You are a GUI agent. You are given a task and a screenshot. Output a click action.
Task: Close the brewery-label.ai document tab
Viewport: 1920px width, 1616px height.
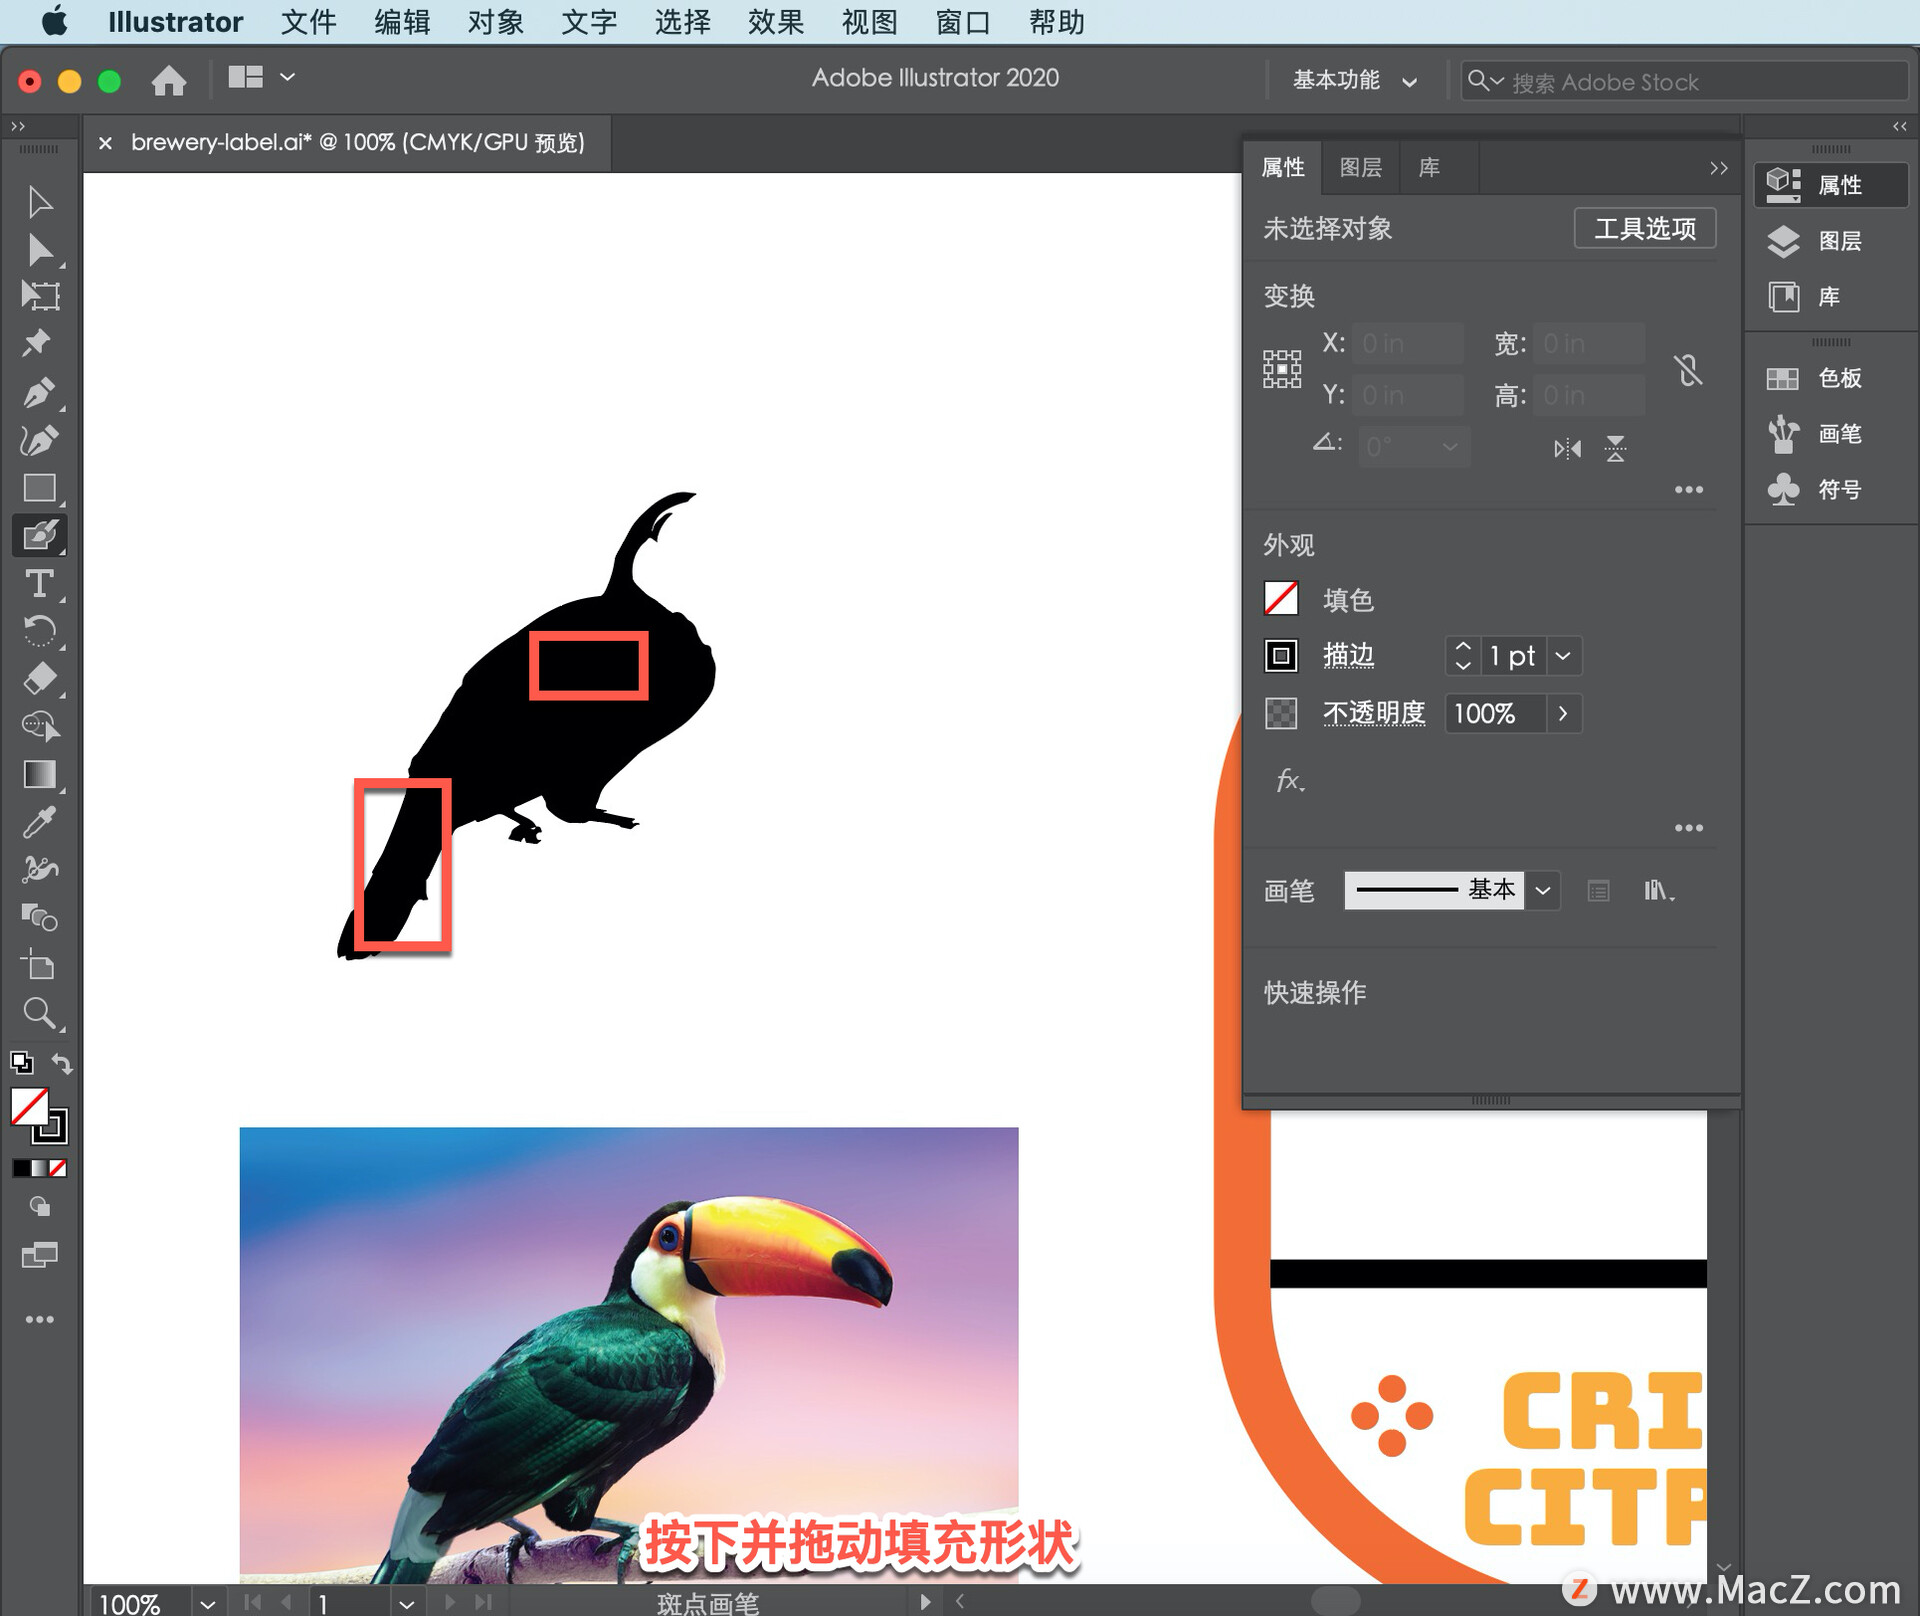pyautogui.click(x=105, y=143)
